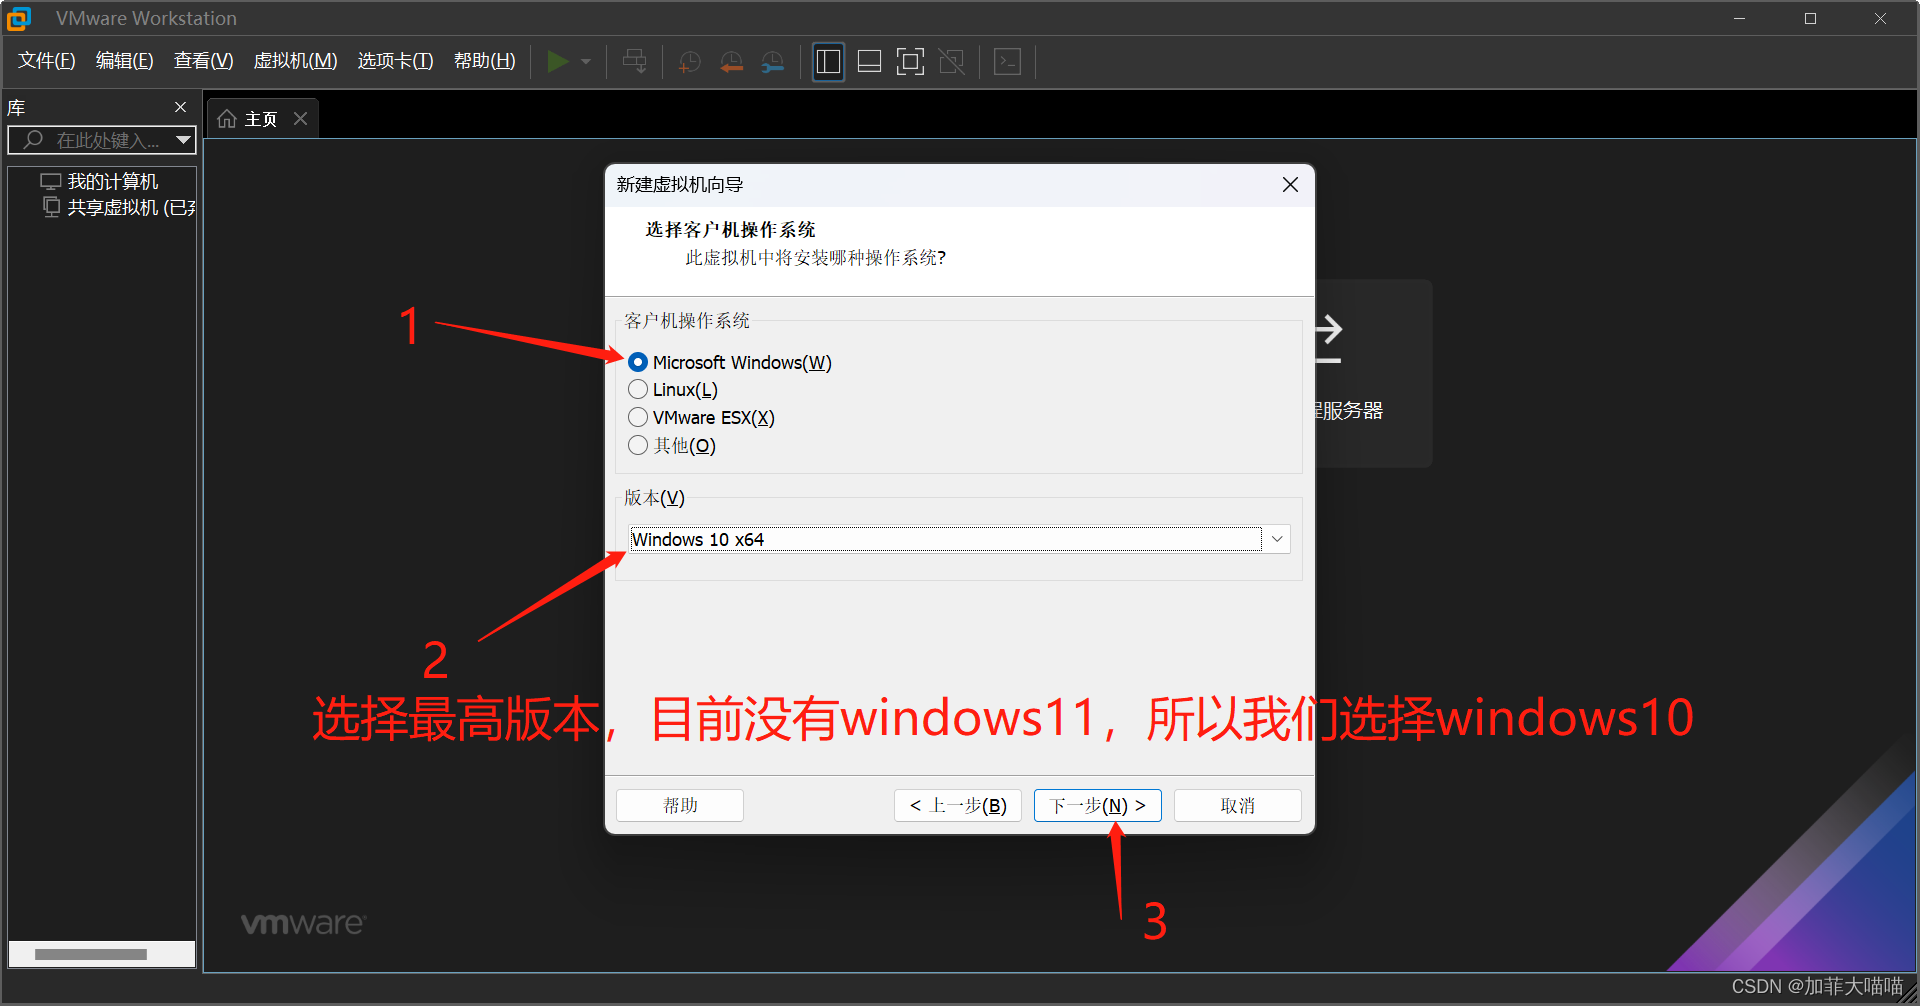Click the revert to snapshot icon
1920x1006 pixels.
731,62
